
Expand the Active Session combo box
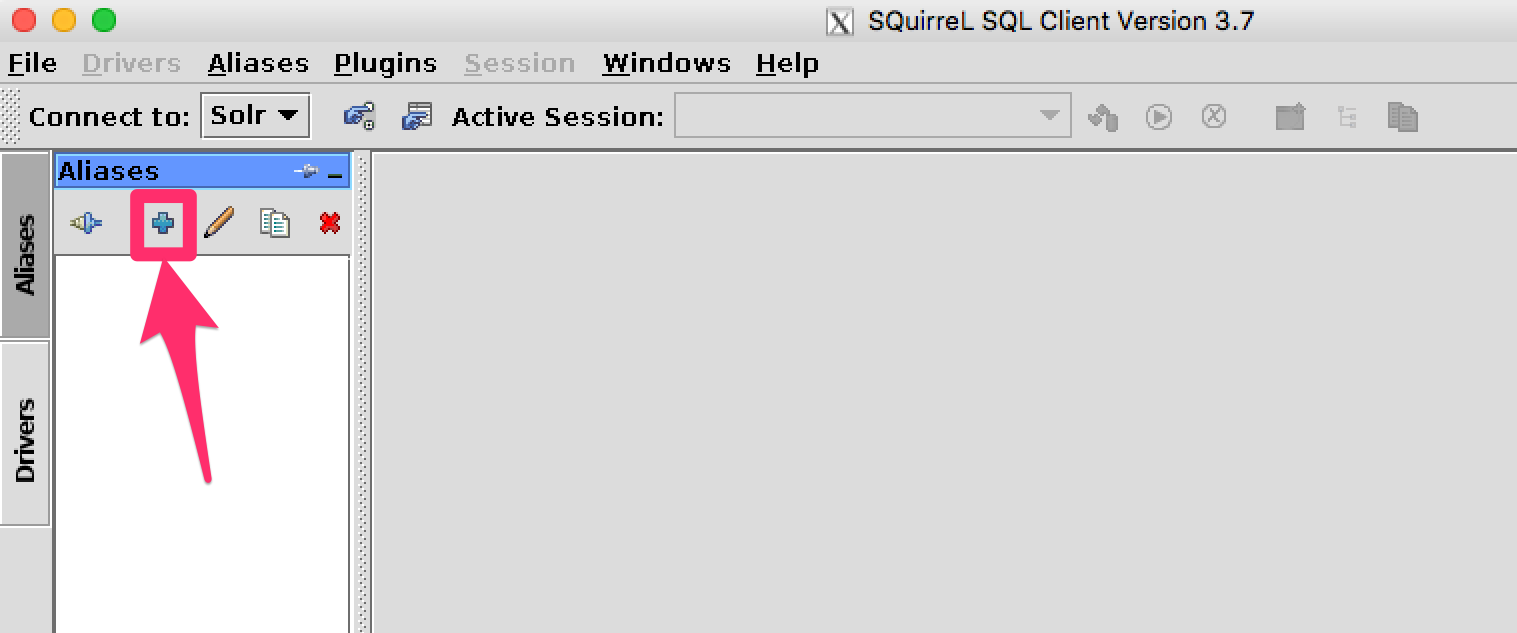1049,116
